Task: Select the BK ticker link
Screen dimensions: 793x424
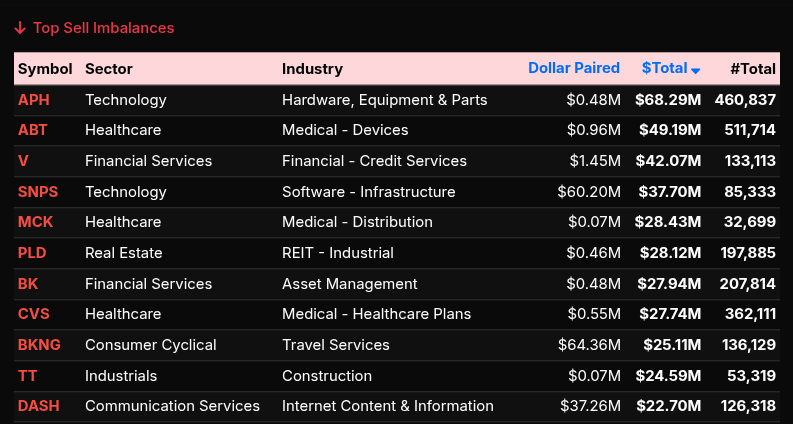Action: (x=28, y=284)
